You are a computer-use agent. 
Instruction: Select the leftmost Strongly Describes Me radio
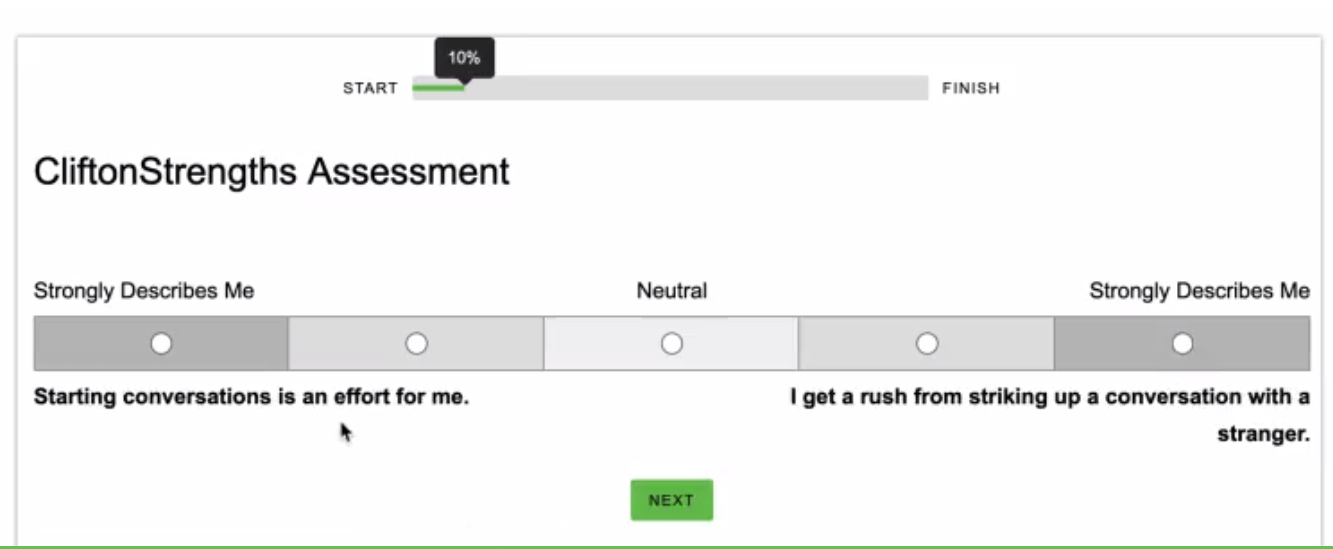point(160,344)
